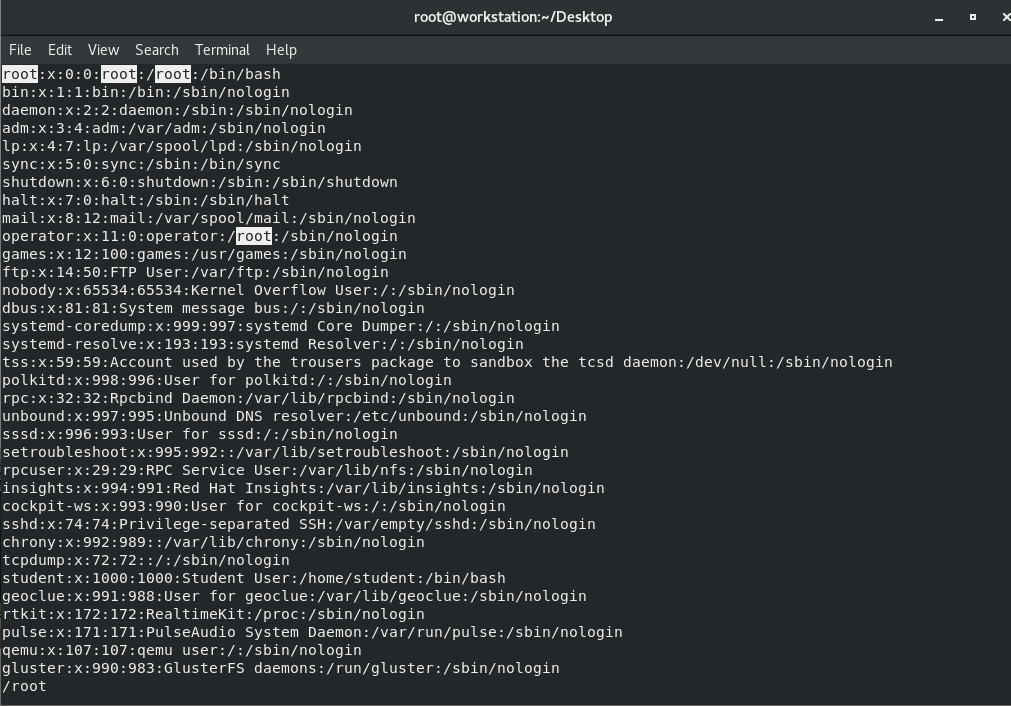Click the halt:x:7:0 line

tap(146, 201)
